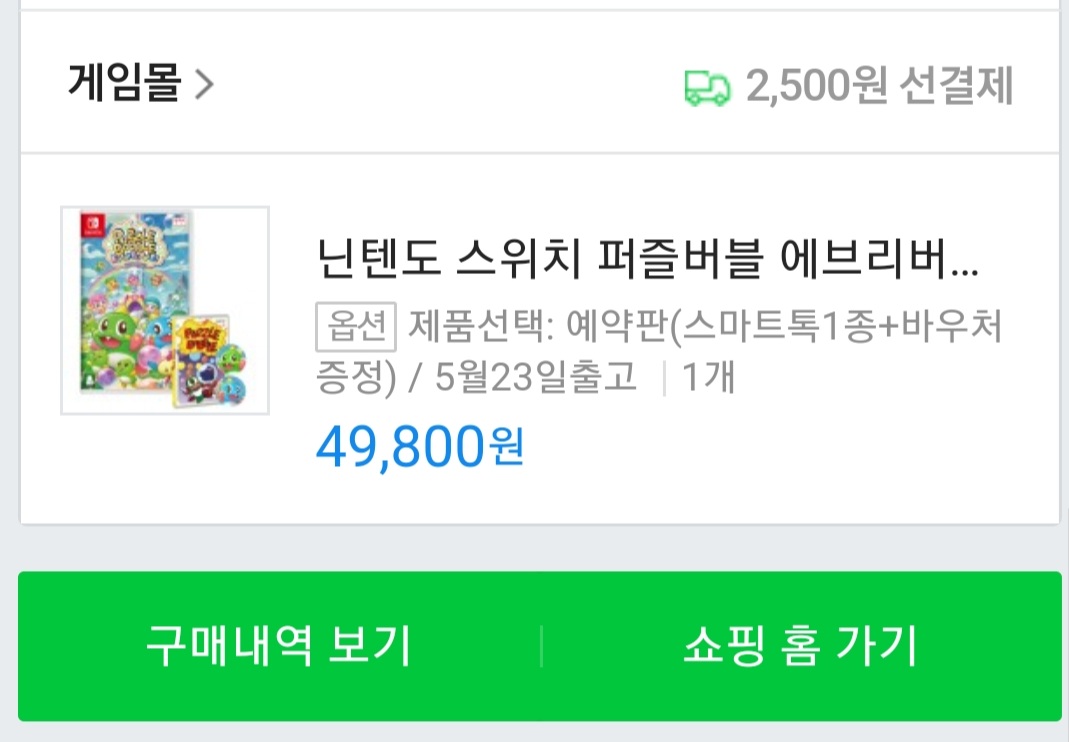Open the 닌텐도 스위치 퍼즐버블 product title
The image size is (1069, 742).
tap(647, 258)
